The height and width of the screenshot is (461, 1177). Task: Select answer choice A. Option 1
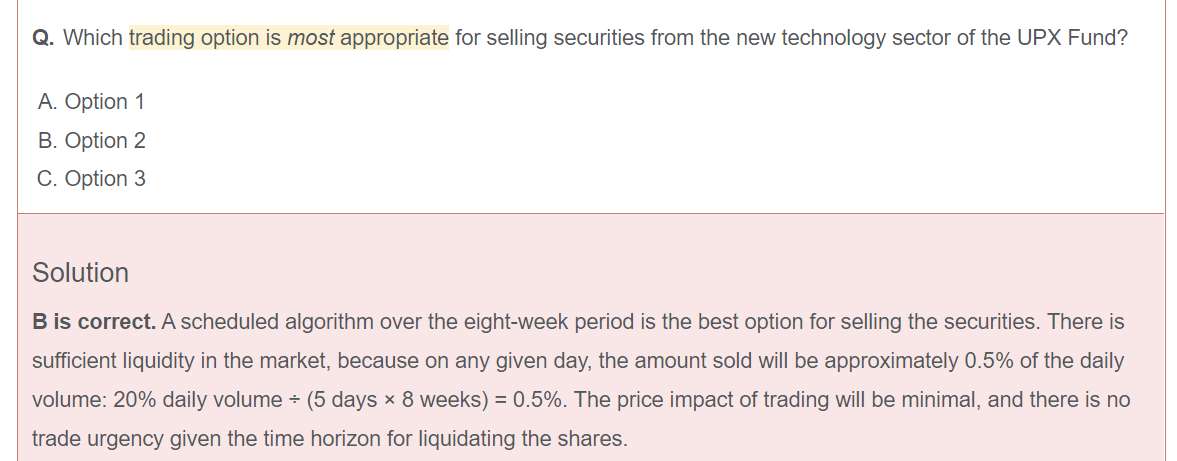click(91, 102)
